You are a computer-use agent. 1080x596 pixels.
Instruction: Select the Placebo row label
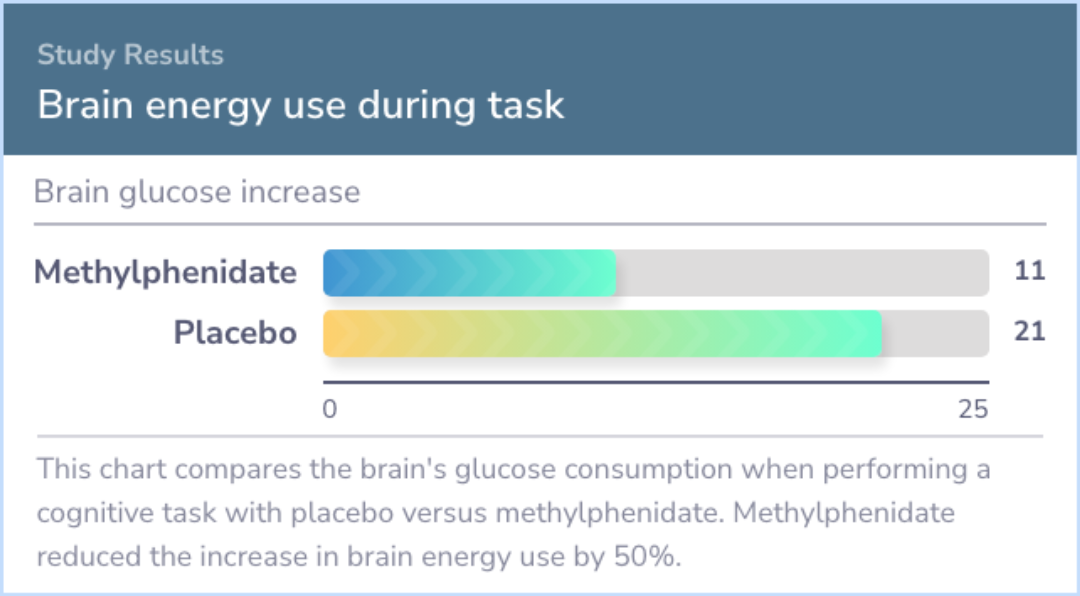(235, 333)
